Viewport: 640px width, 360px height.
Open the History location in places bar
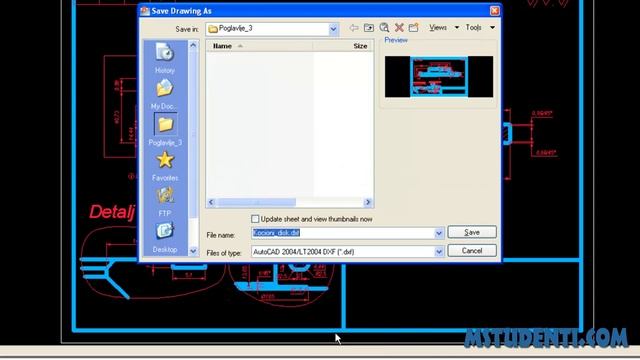pyautogui.click(x=165, y=58)
